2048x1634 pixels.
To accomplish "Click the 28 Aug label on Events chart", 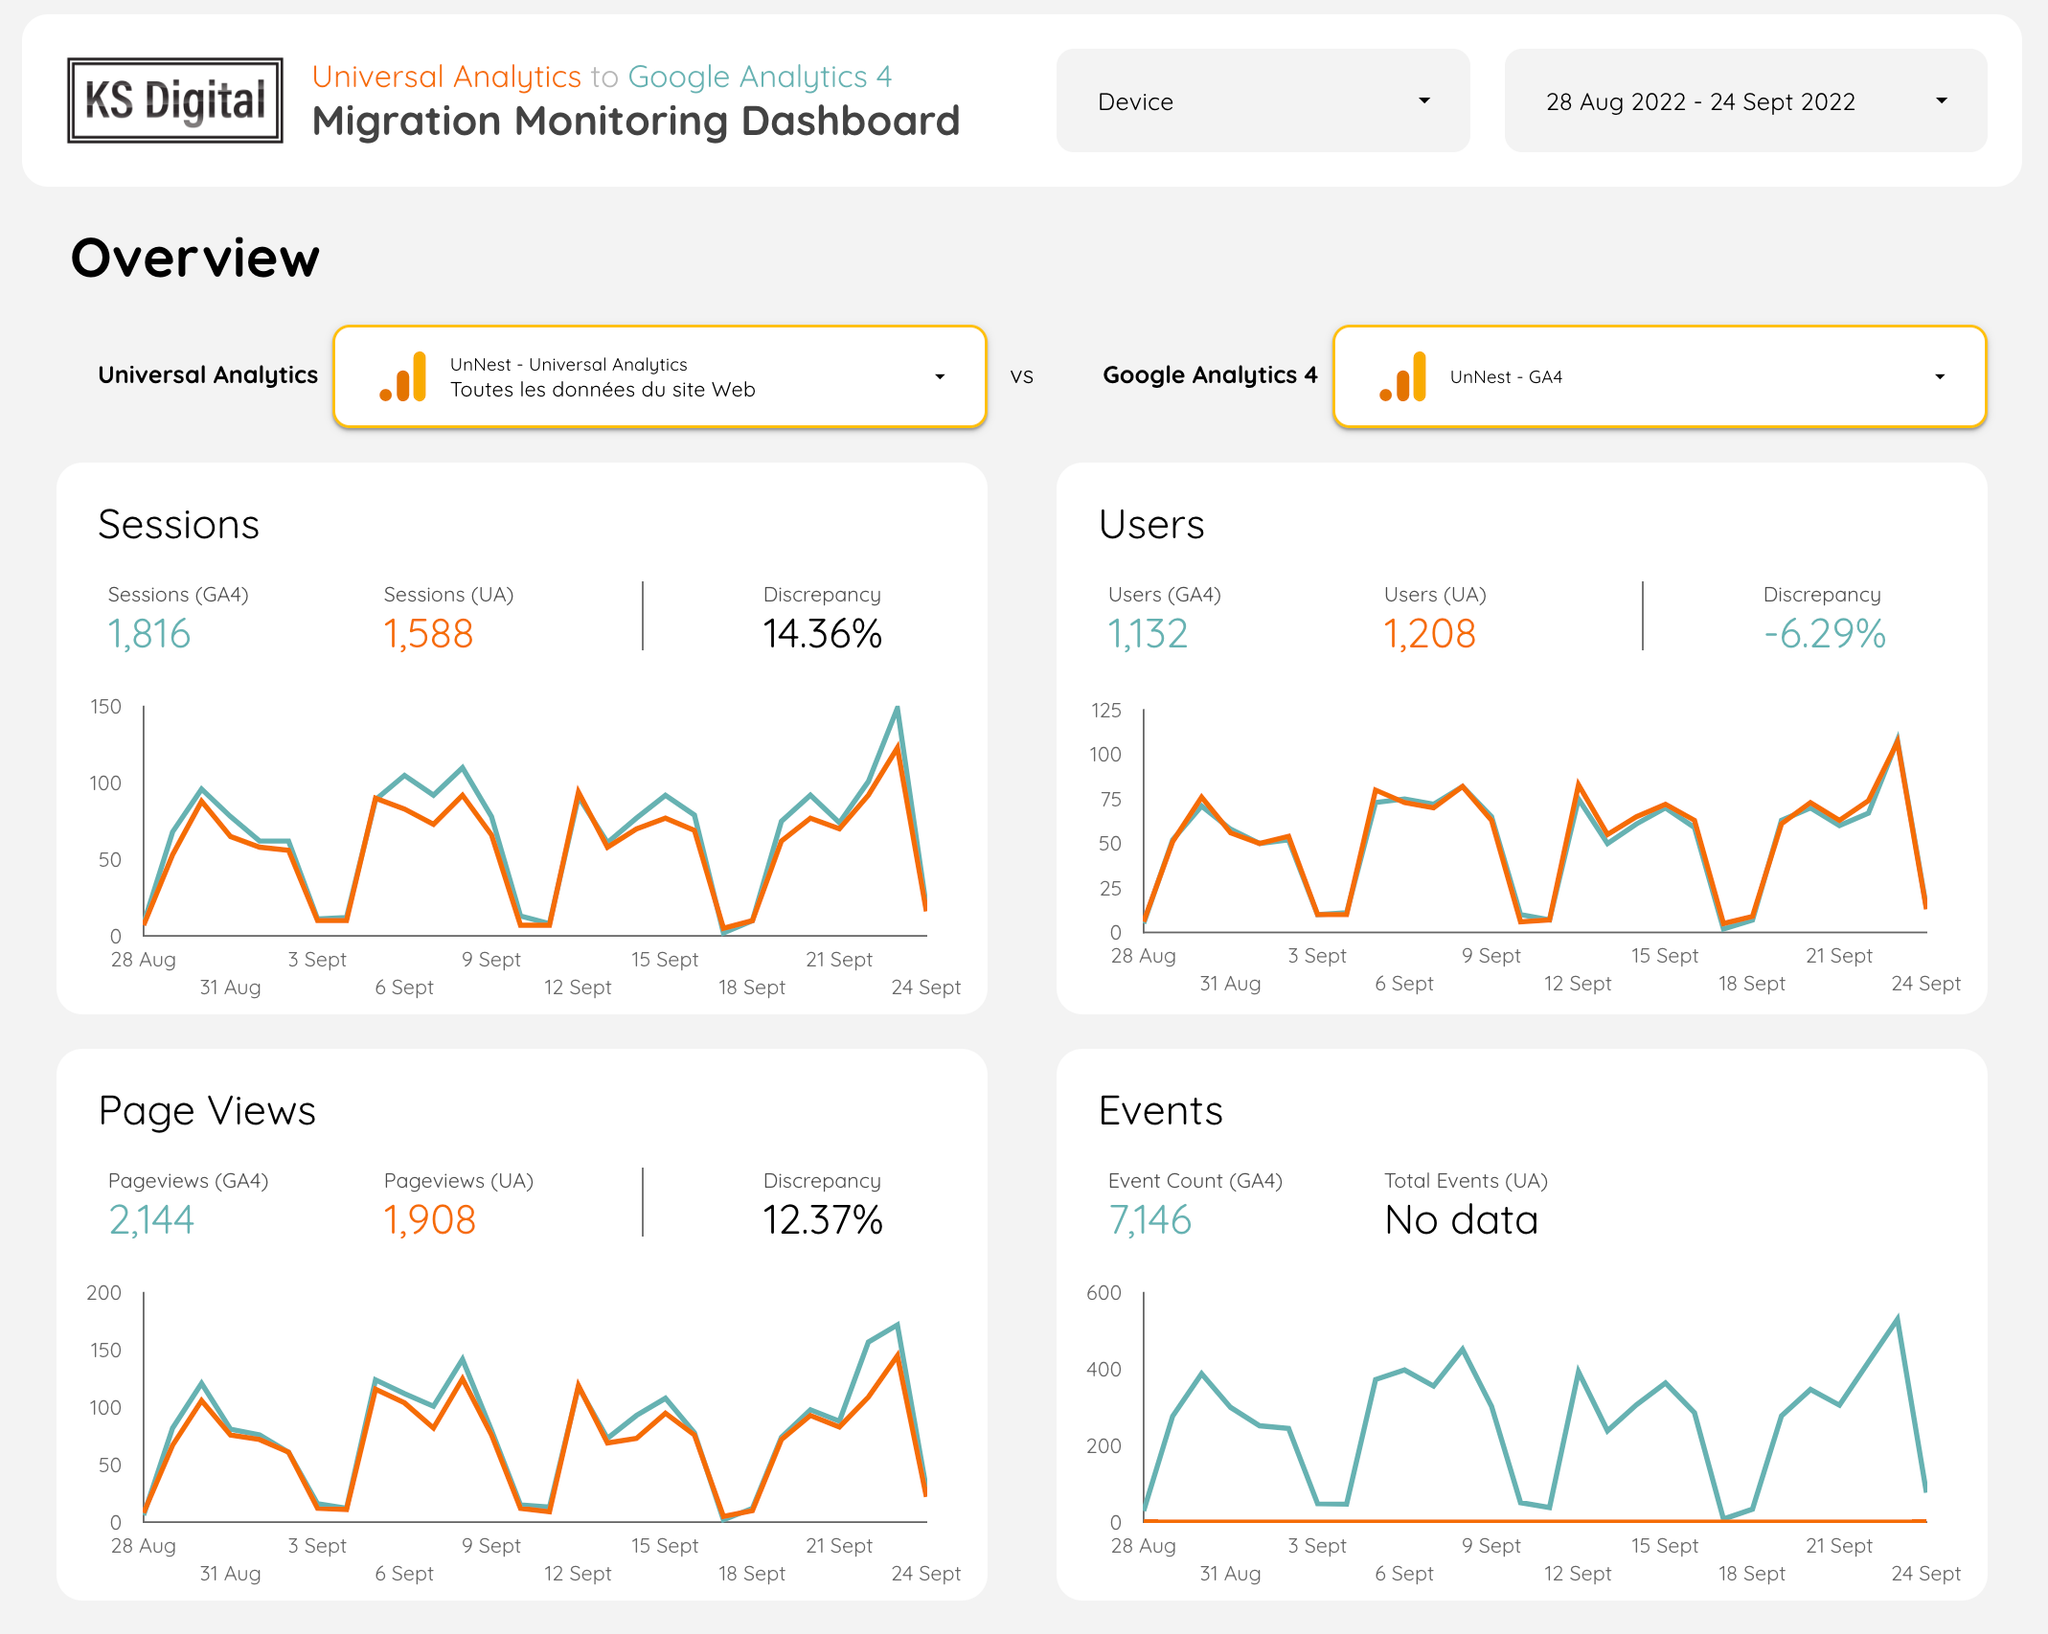I will click(x=1143, y=1546).
